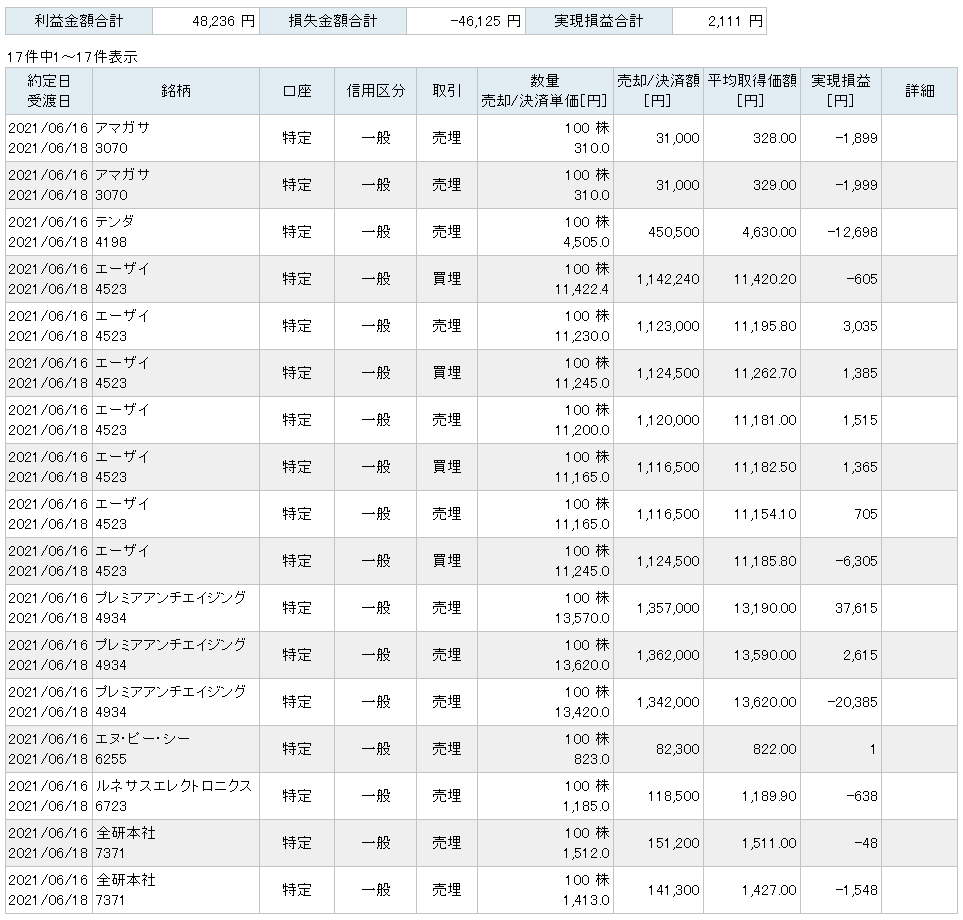
Task: Click the 4,630.00 average acquisition price
Action: 769,232
